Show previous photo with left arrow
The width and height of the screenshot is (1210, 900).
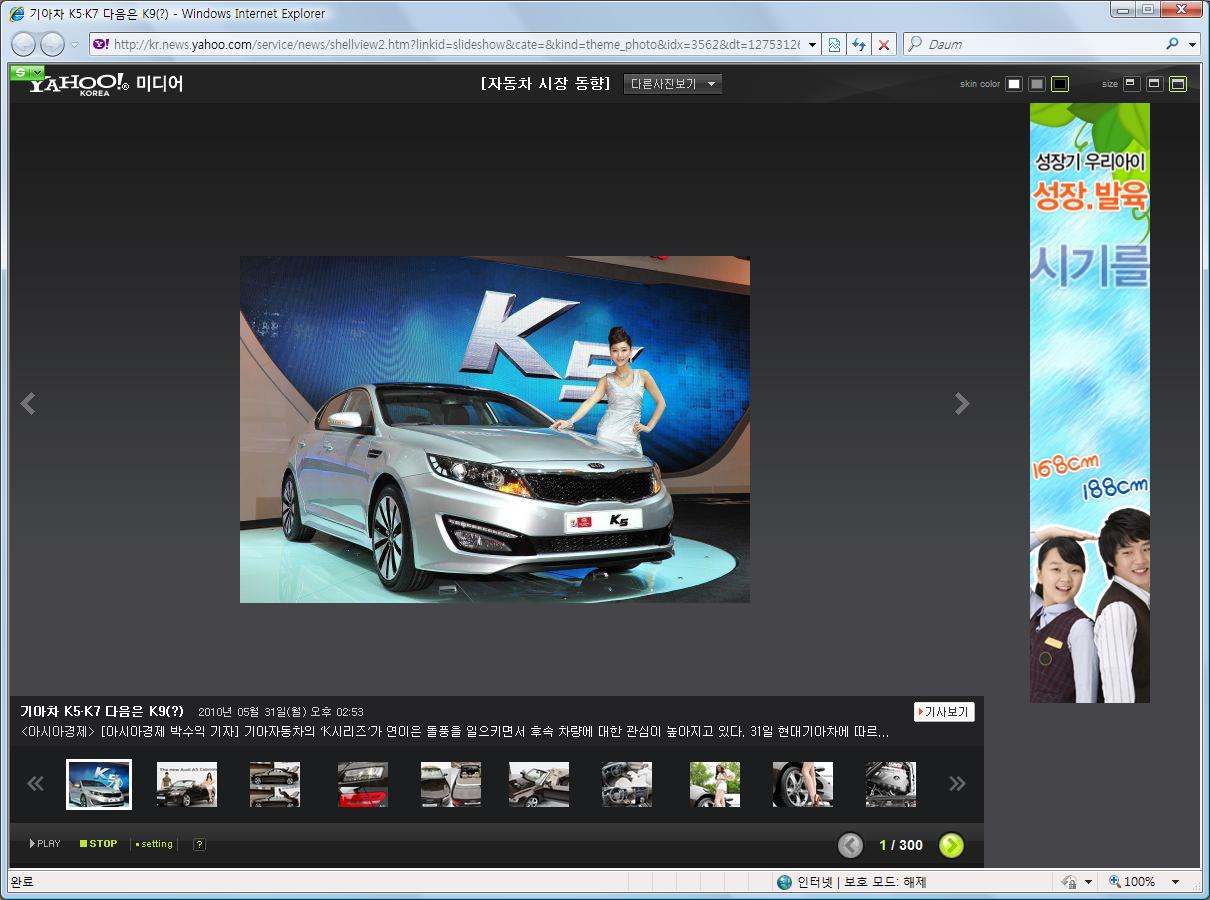[28, 403]
